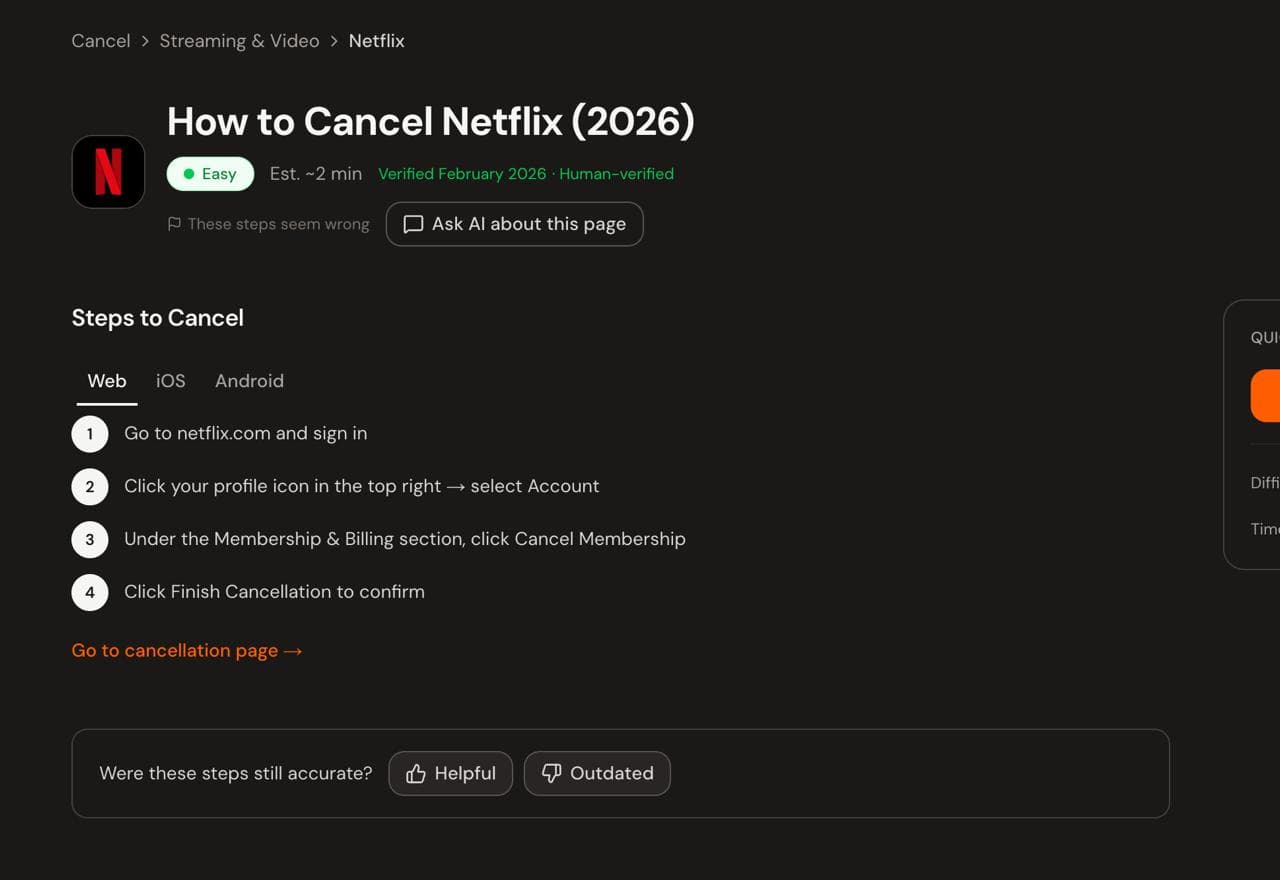Go to the Cancel breadcrumb link
Image resolution: width=1280 pixels, height=880 pixels.
coord(101,41)
